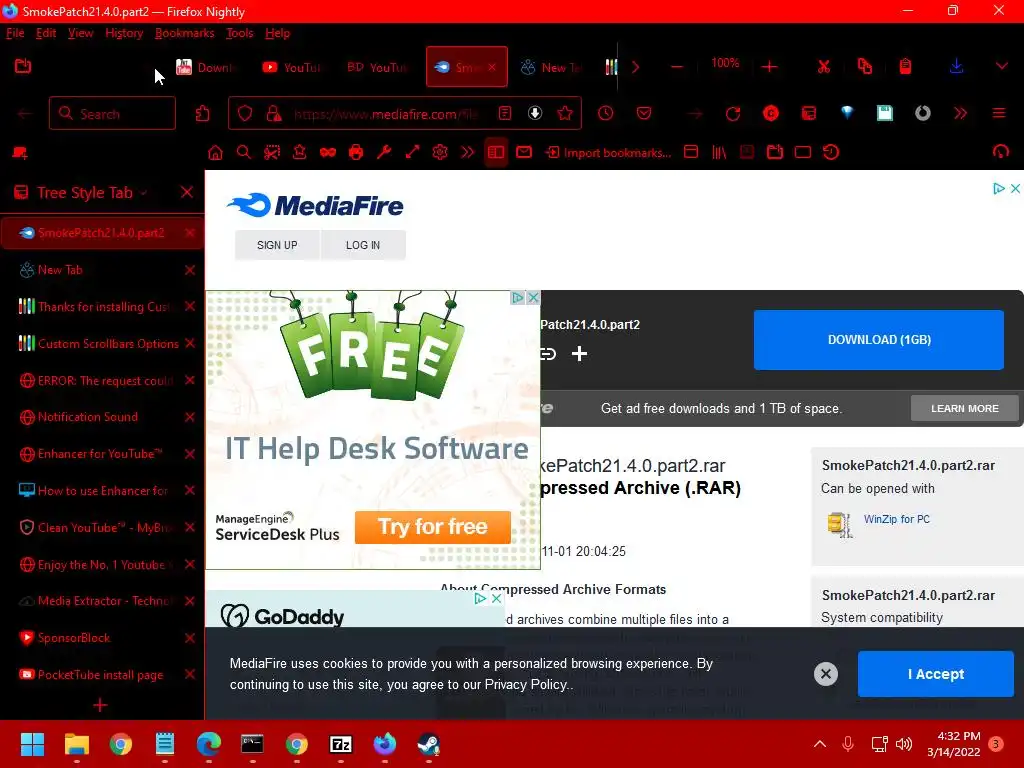Viewport: 1024px width, 768px height.
Task: Reload the page with the refresh icon
Action: tap(733, 114)
